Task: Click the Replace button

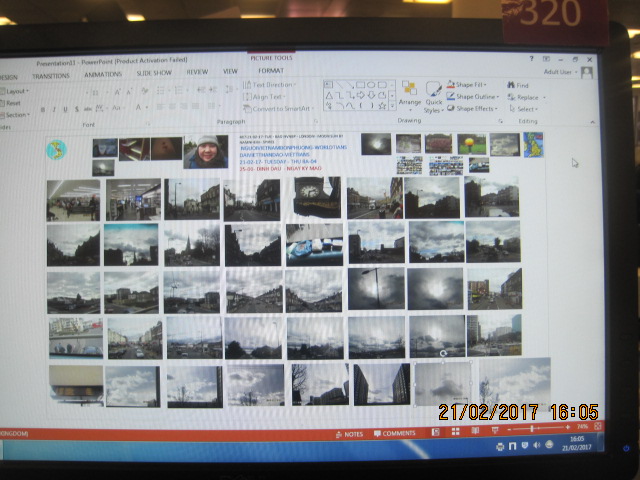Action: pos(526,97)
